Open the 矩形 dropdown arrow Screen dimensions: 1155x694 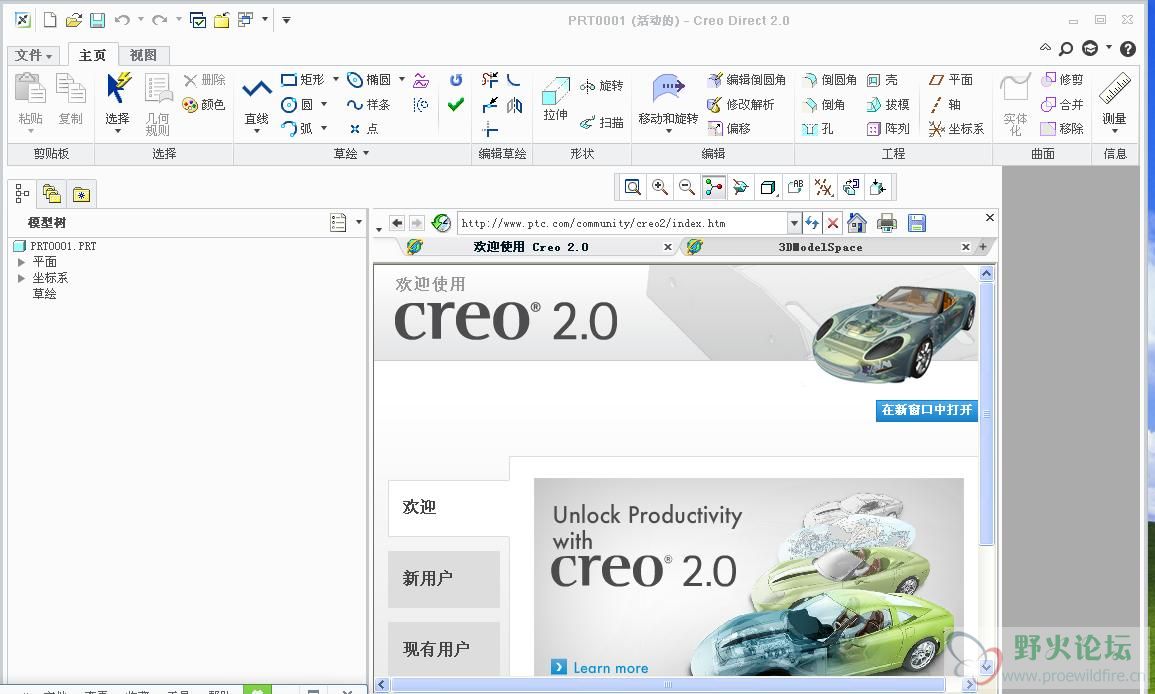pyautogui.click(x=335, y=79)
